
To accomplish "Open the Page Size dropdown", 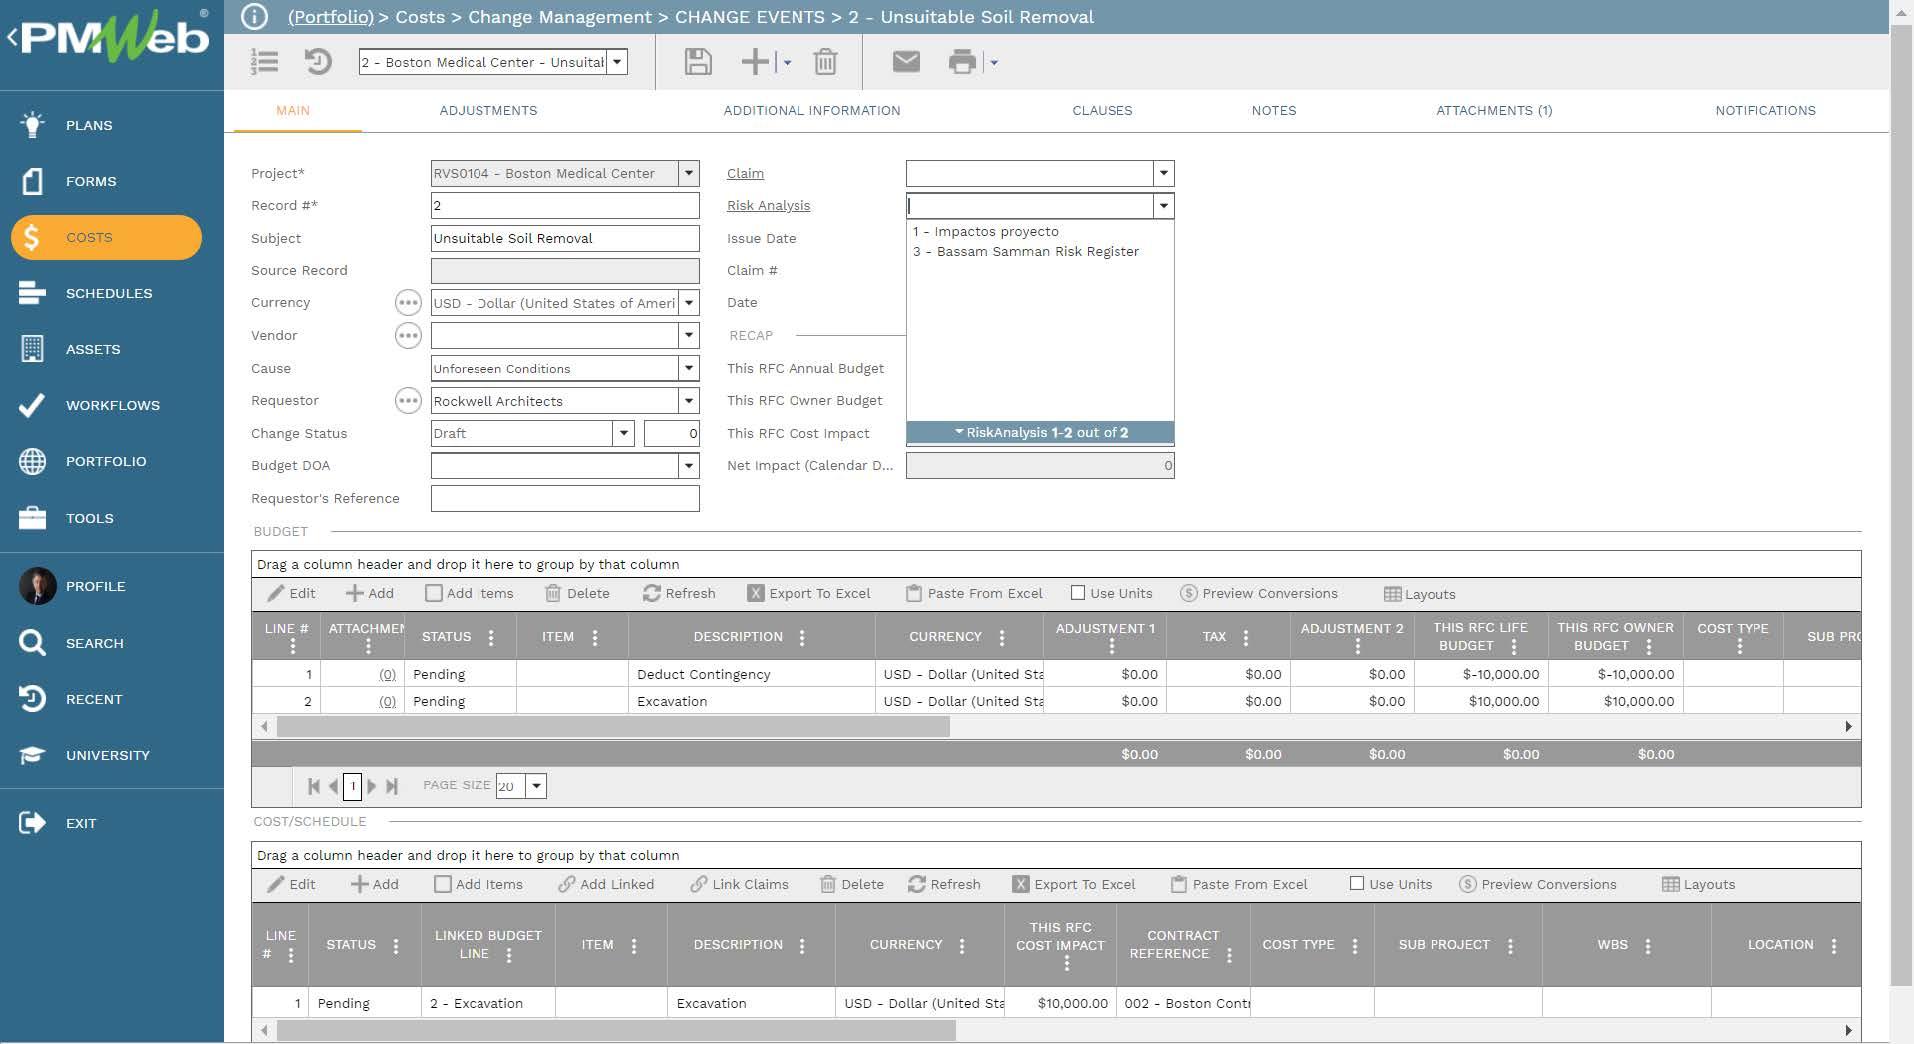I will 536,786.
